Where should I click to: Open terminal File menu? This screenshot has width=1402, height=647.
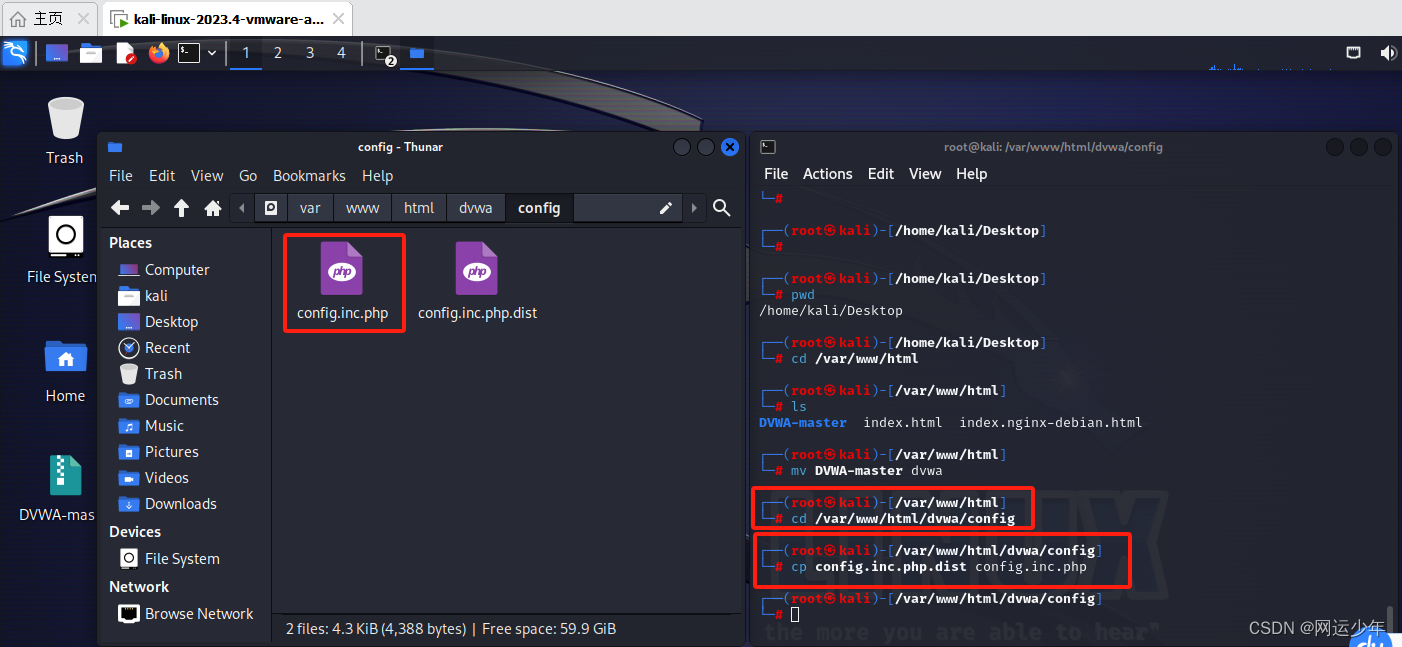click(776, 174)
